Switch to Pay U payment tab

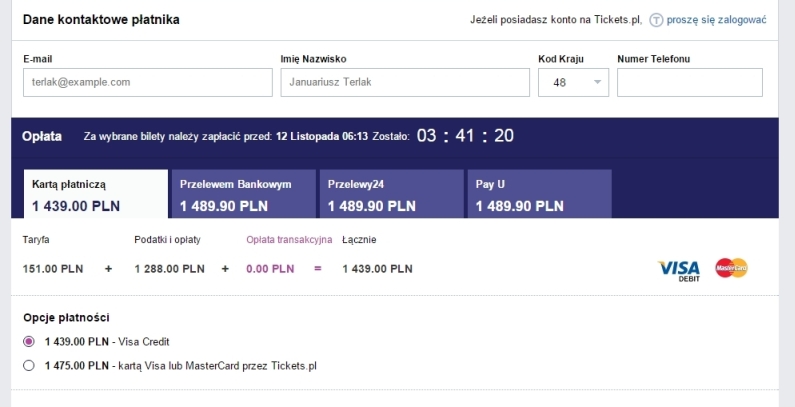click(539, 194)
